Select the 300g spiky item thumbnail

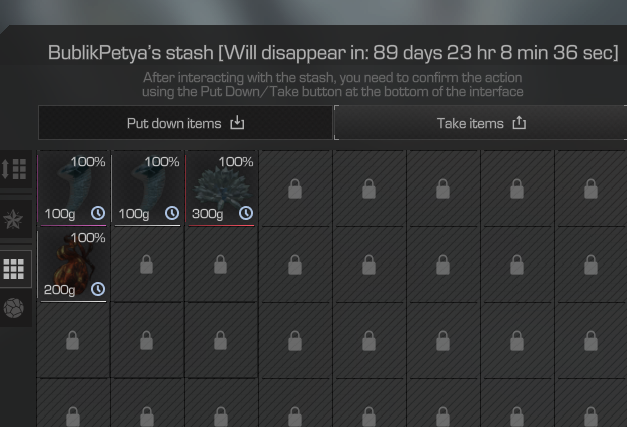tap(221, 188)
